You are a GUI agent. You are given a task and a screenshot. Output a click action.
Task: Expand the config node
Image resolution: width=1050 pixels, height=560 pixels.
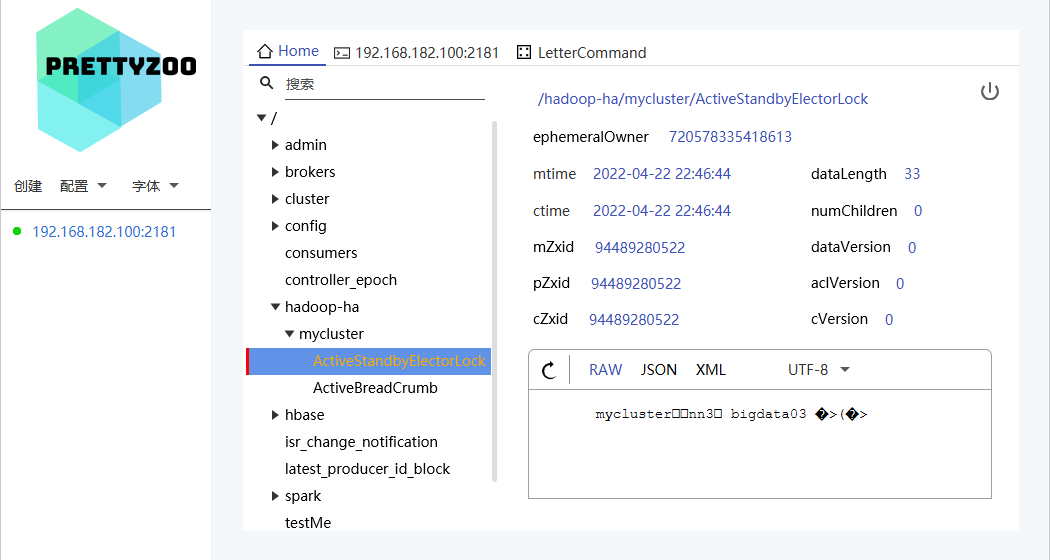[275, 226]
